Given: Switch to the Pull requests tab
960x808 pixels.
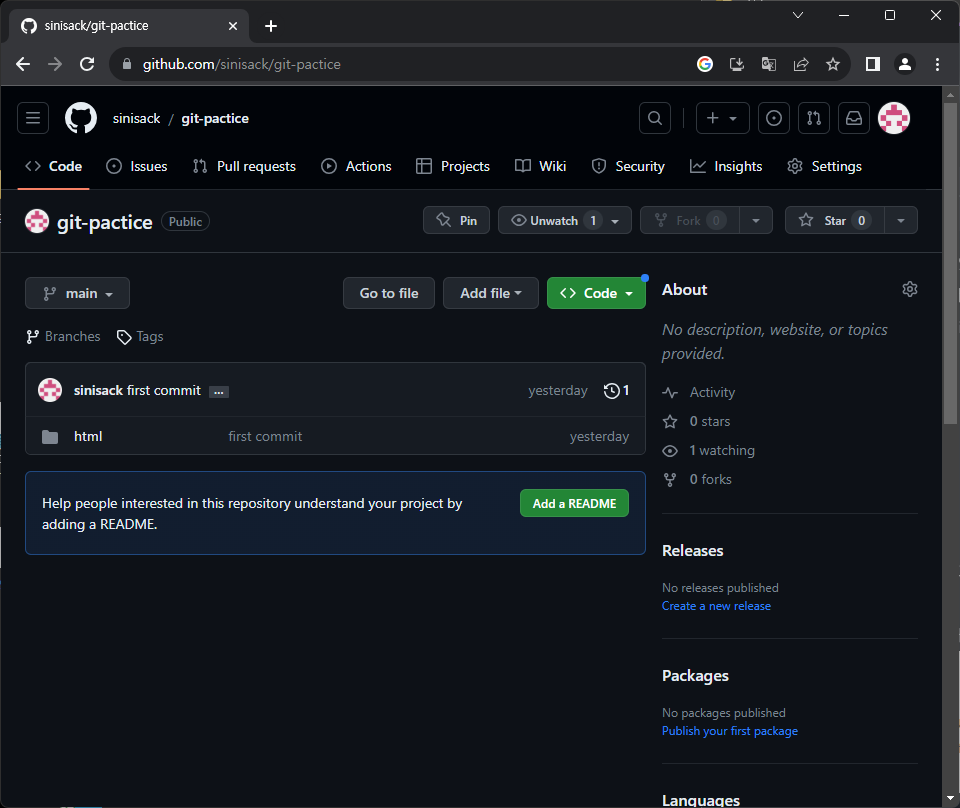Looking at the screenshot, I should 244,166.
